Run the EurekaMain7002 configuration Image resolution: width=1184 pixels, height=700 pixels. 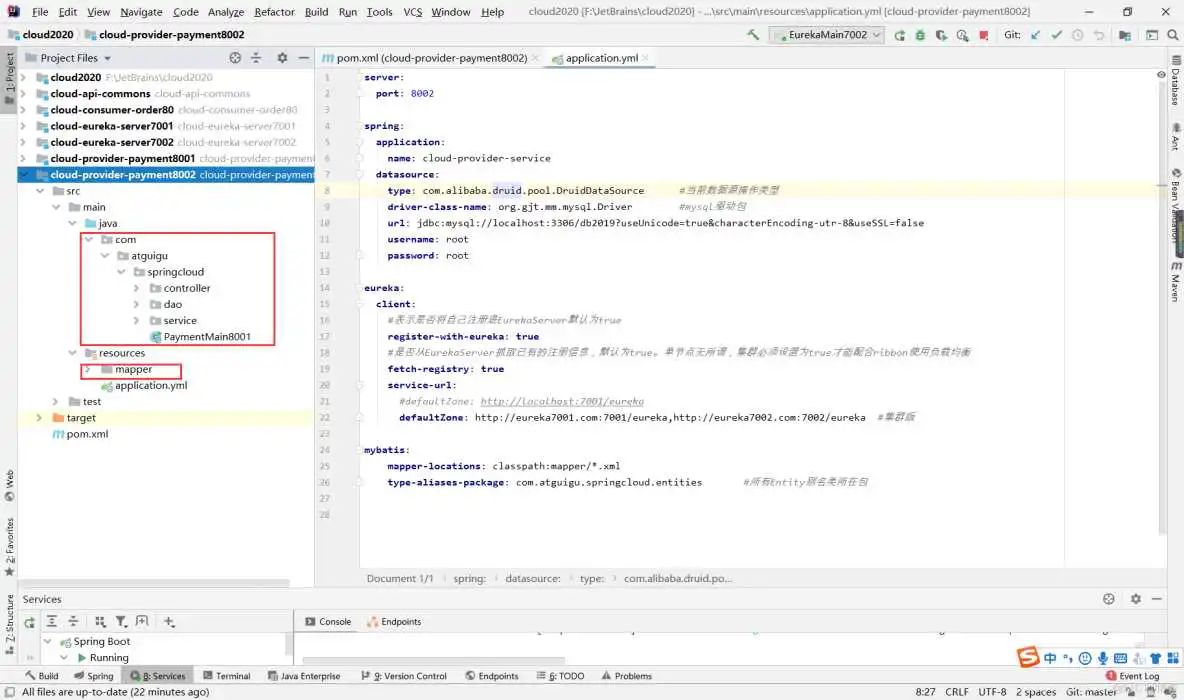899,34
